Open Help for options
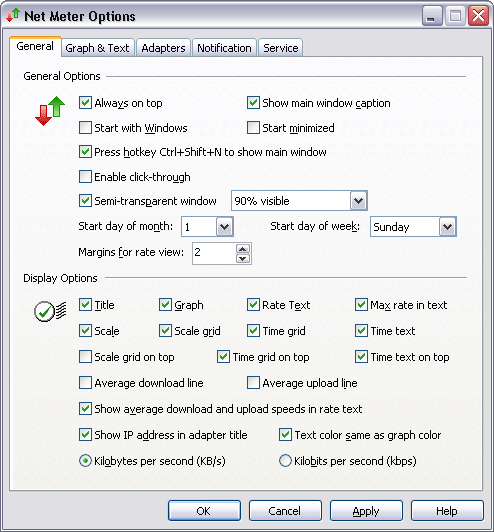 (x=447, y=511)
